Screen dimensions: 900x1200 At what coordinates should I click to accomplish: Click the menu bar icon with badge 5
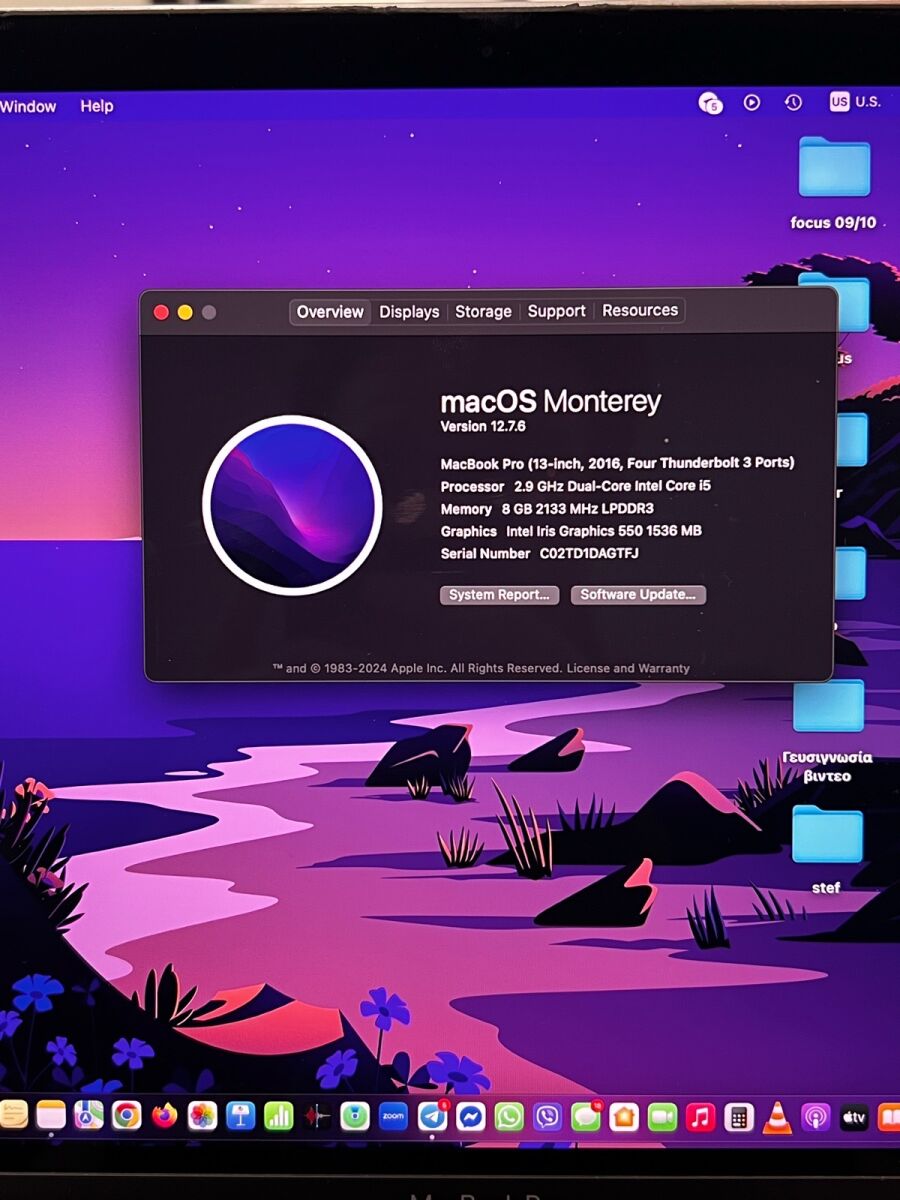(710, 102)
